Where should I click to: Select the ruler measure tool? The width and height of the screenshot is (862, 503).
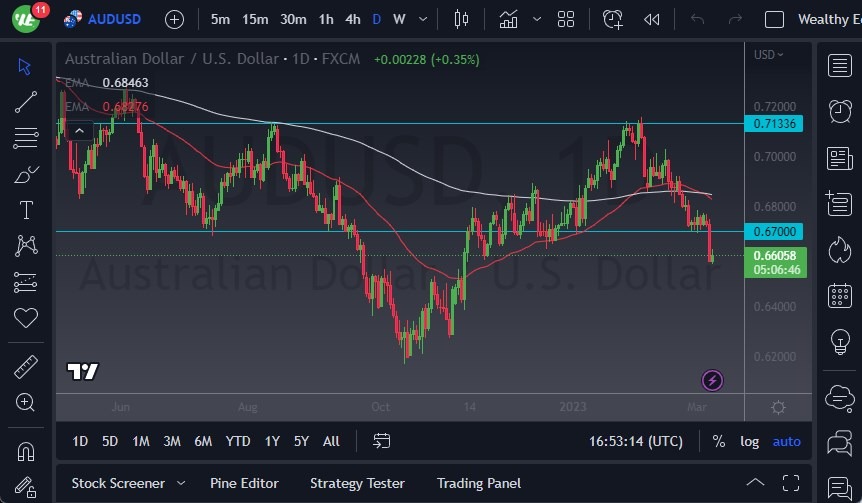[x=26, y=367]
